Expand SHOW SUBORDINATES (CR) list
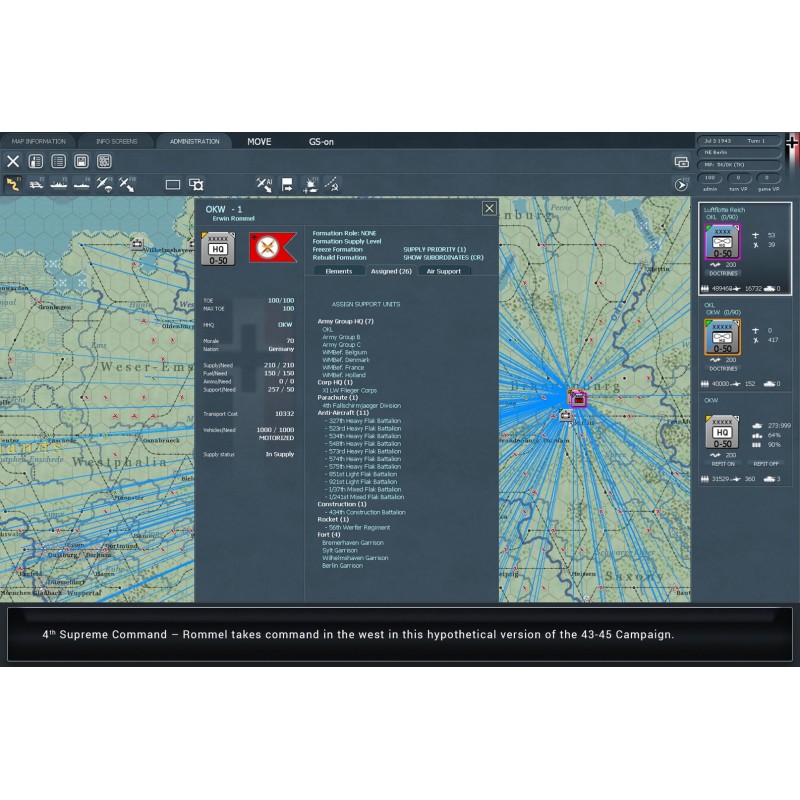Viewport: 800px width, 800px height. [x=436, y=257]
